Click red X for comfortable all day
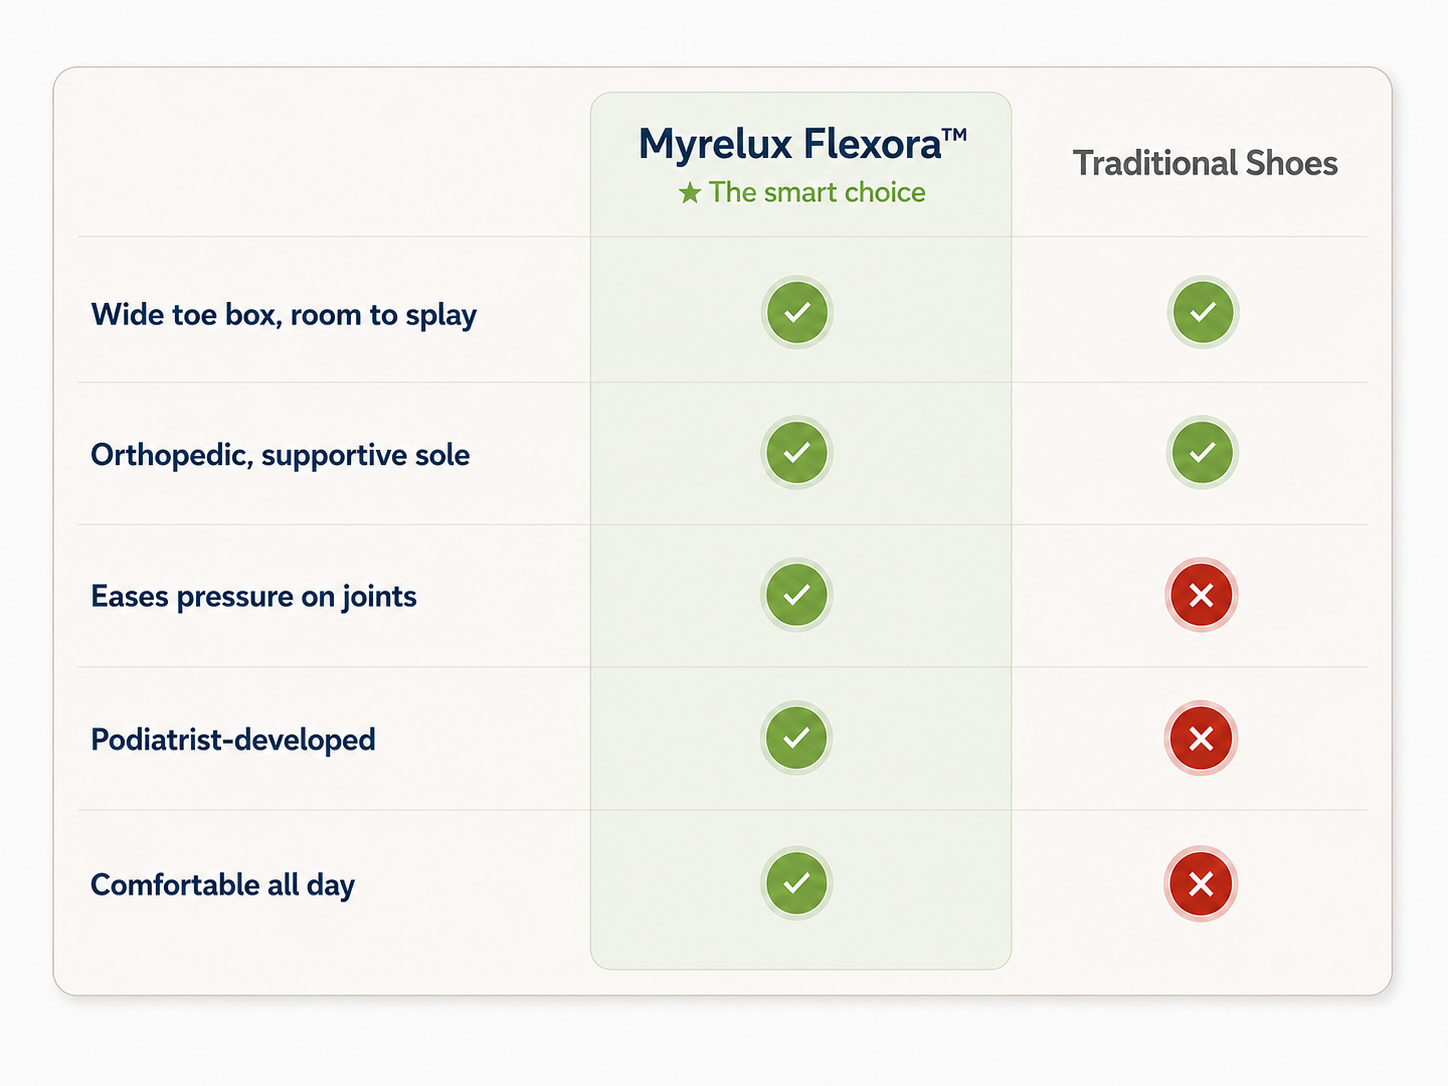The image size is (1448, 1086). click(1201, 884)
